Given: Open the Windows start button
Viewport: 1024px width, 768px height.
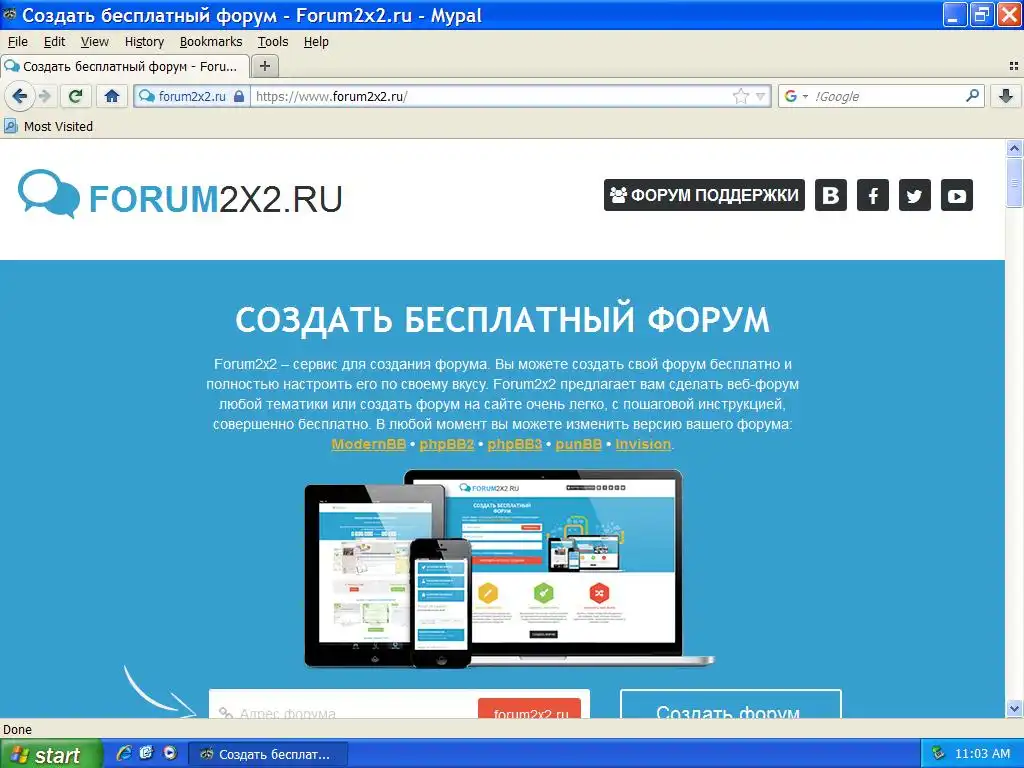Looking at the screenshot, I should [51, 754].
